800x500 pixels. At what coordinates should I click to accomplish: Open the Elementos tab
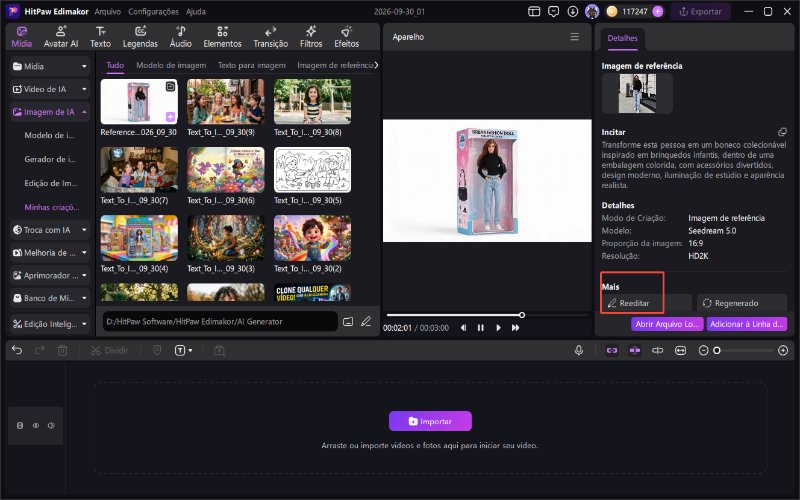coord(222,37)
